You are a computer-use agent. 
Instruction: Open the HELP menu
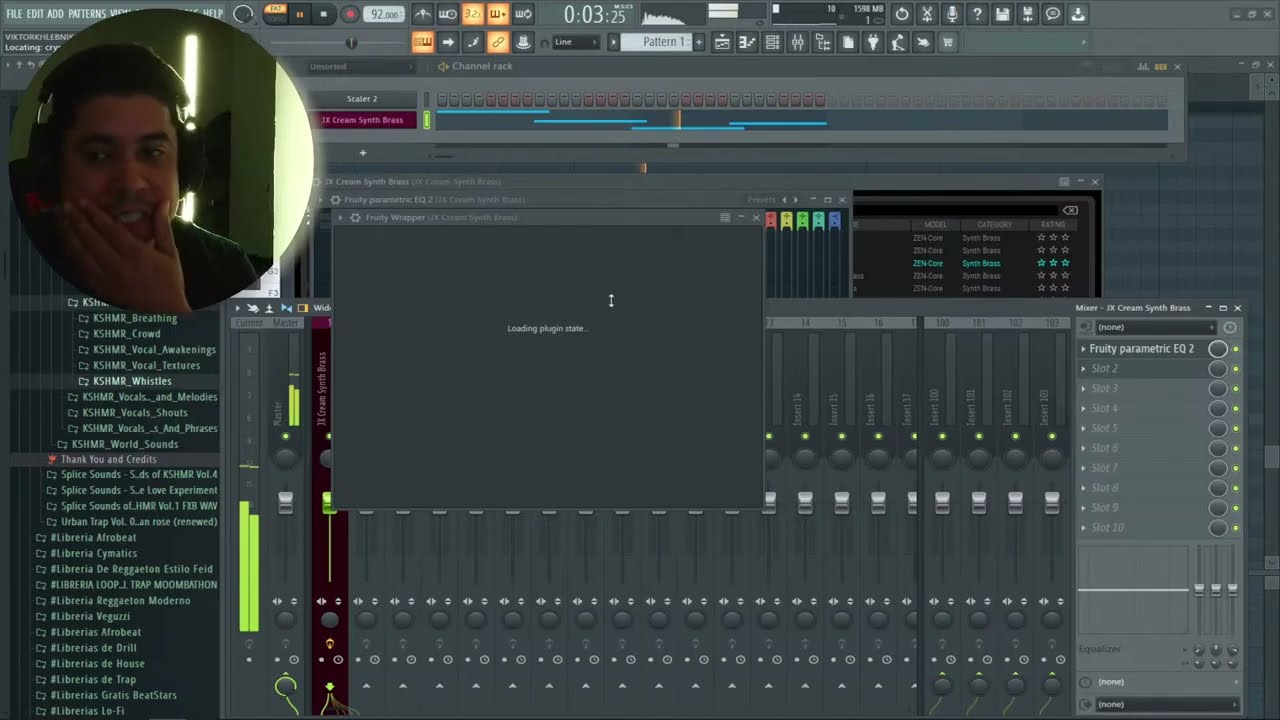click(213, 14)
